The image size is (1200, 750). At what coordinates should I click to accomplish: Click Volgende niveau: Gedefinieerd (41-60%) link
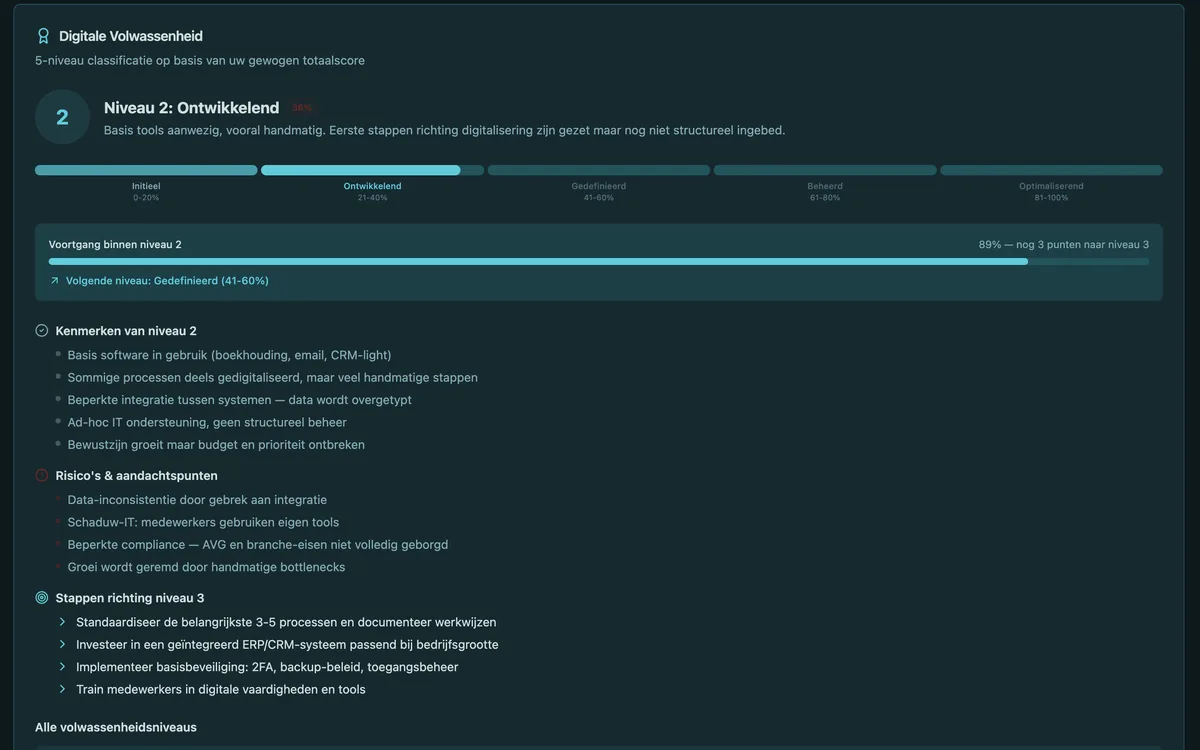[x=167, y=281]
